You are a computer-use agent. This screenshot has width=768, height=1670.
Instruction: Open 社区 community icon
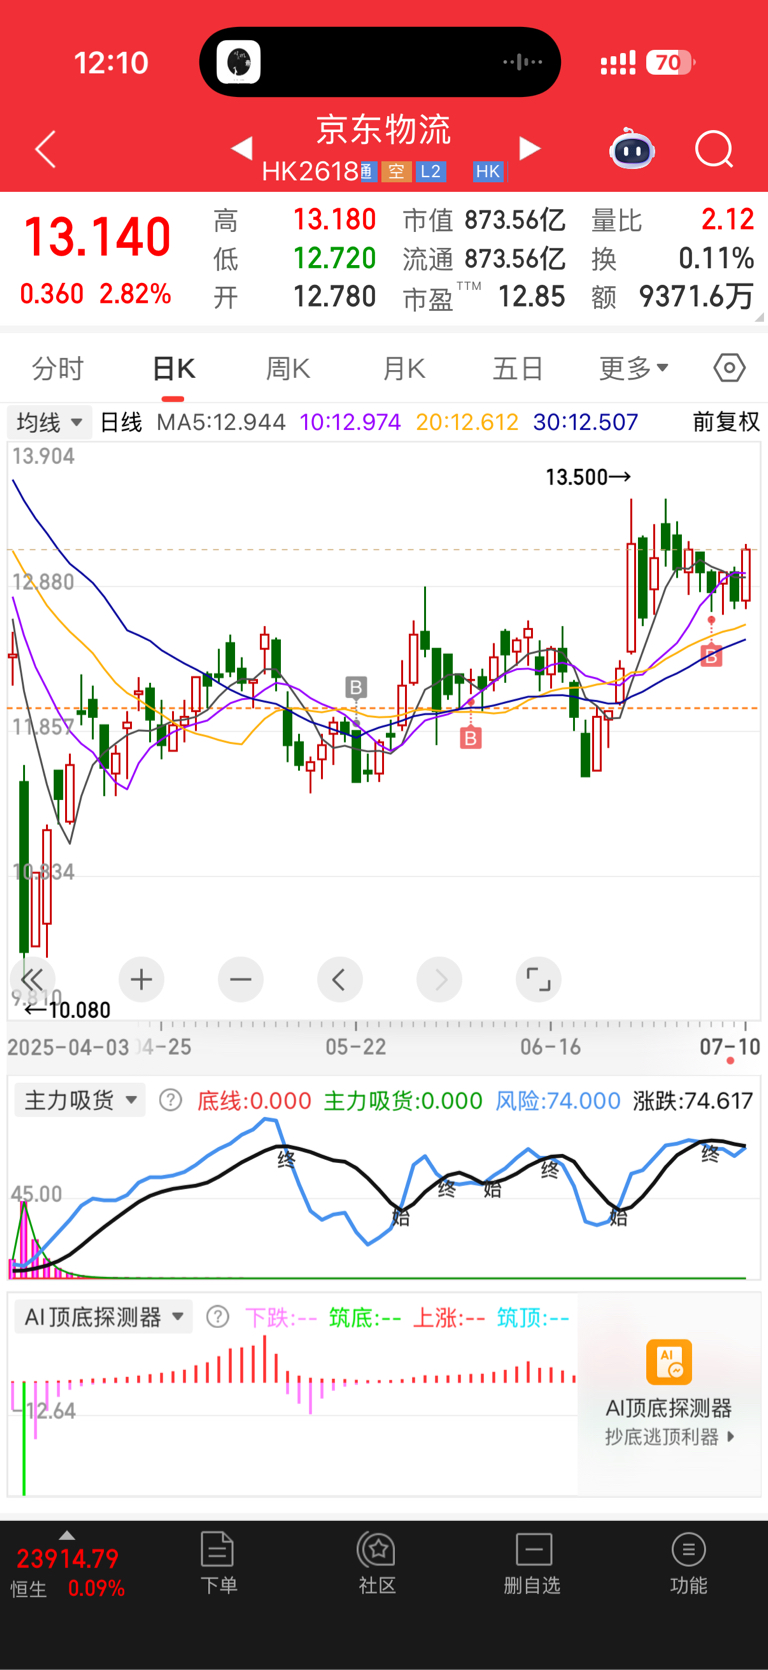click(377, 1563)
